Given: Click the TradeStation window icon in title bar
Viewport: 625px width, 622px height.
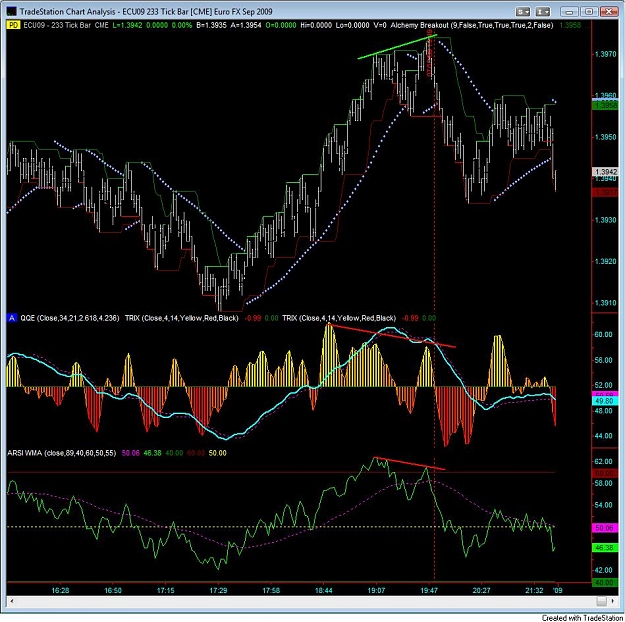Looking at the screenshot, I should pyautogui.click(x=11, y=11).
